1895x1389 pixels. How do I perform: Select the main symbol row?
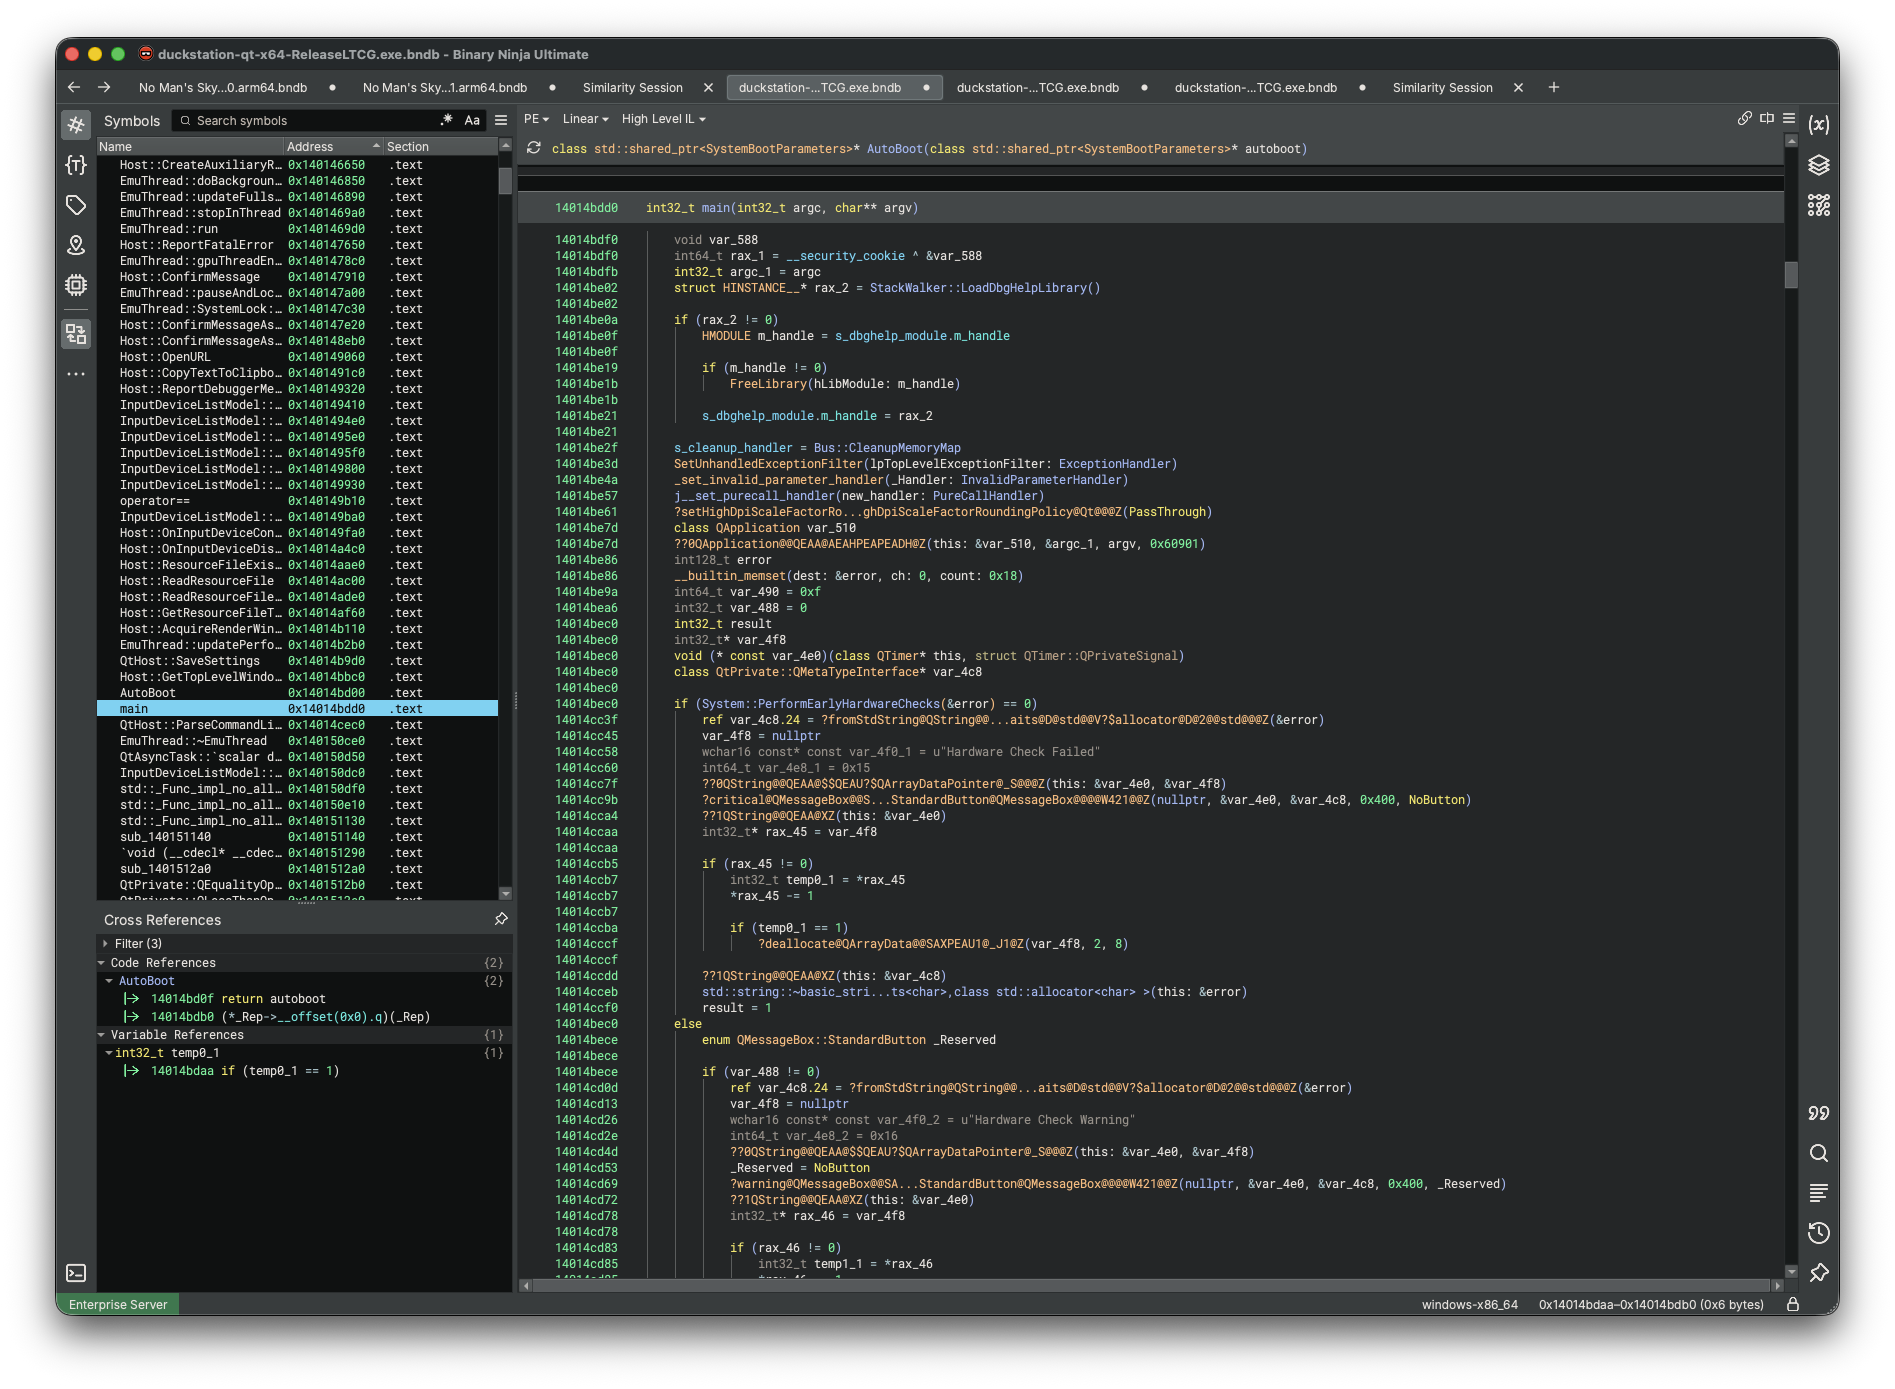pos(297,708)
